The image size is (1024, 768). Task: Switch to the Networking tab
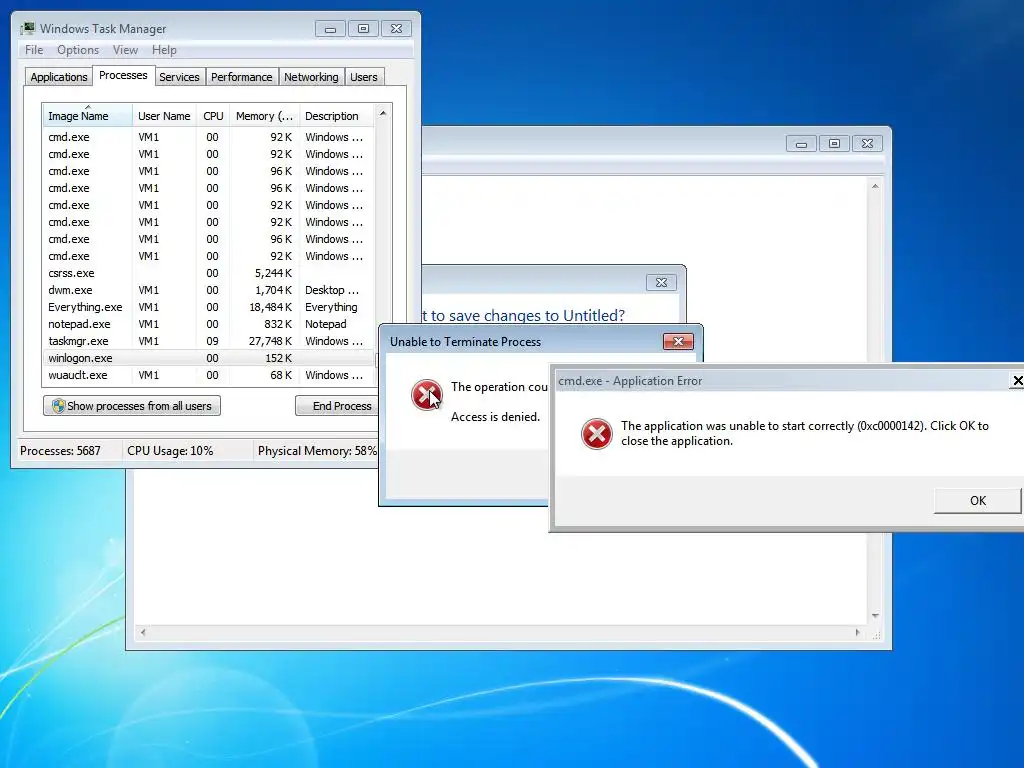(x=311, y=77)
